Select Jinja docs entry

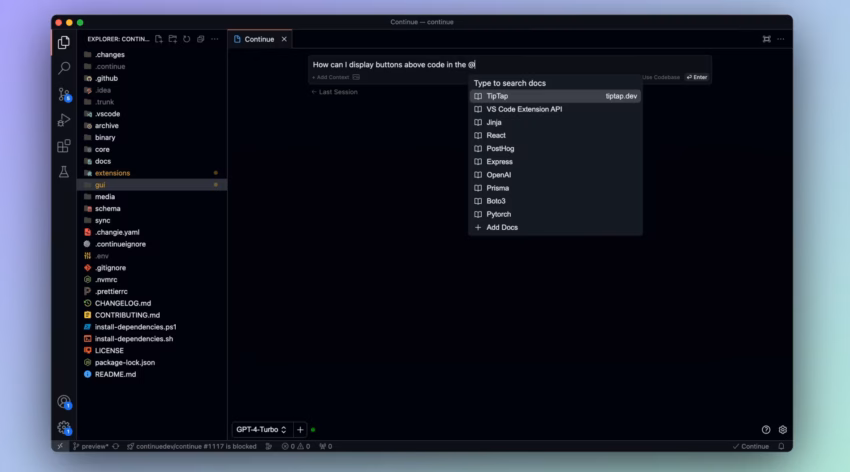tap(556, 122)
